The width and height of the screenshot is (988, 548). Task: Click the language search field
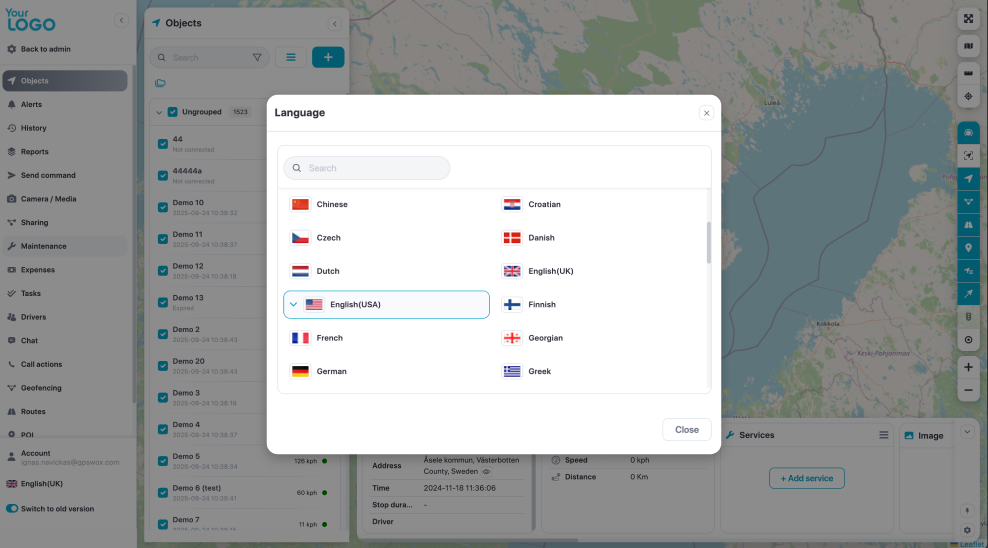click(x=367, y=168)
